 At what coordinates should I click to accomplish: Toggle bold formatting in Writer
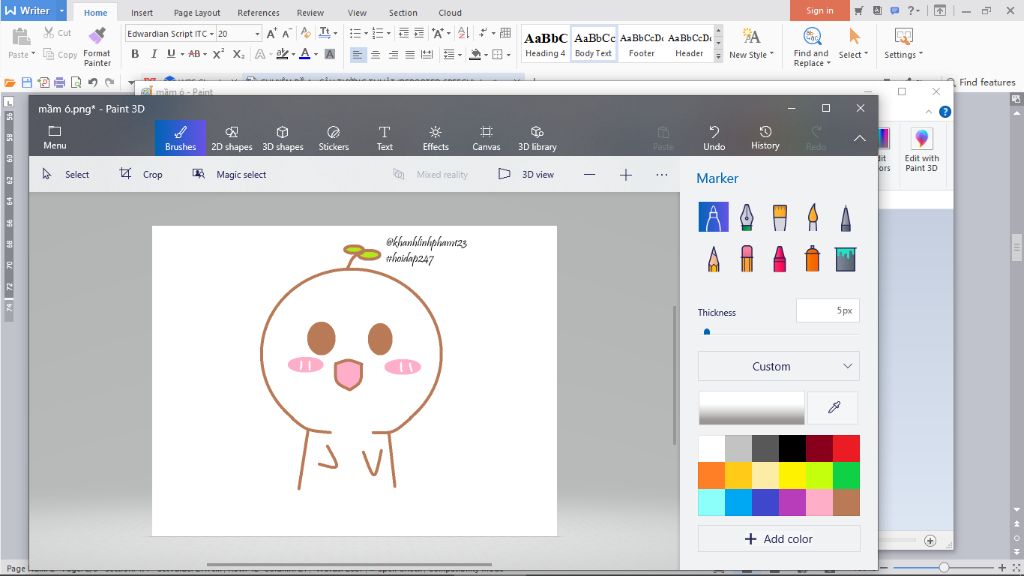click(135, 54)
